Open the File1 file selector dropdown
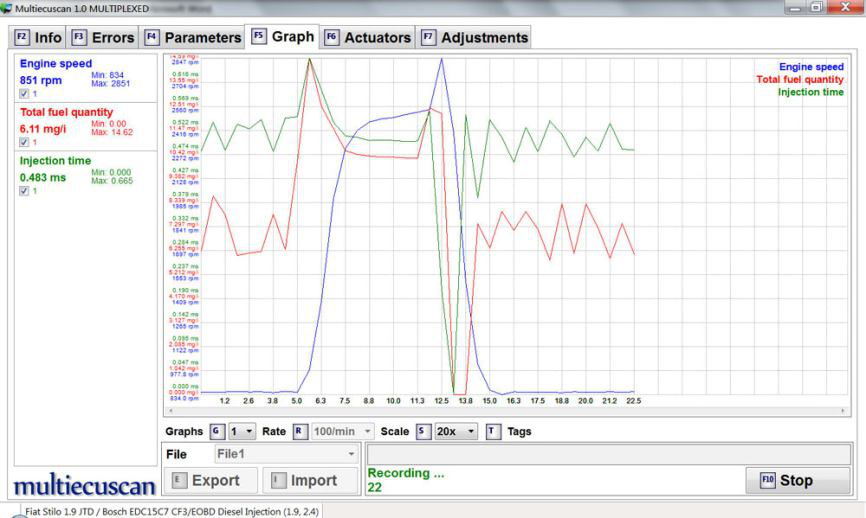866x518 pixels. click(x=273, y=454)
